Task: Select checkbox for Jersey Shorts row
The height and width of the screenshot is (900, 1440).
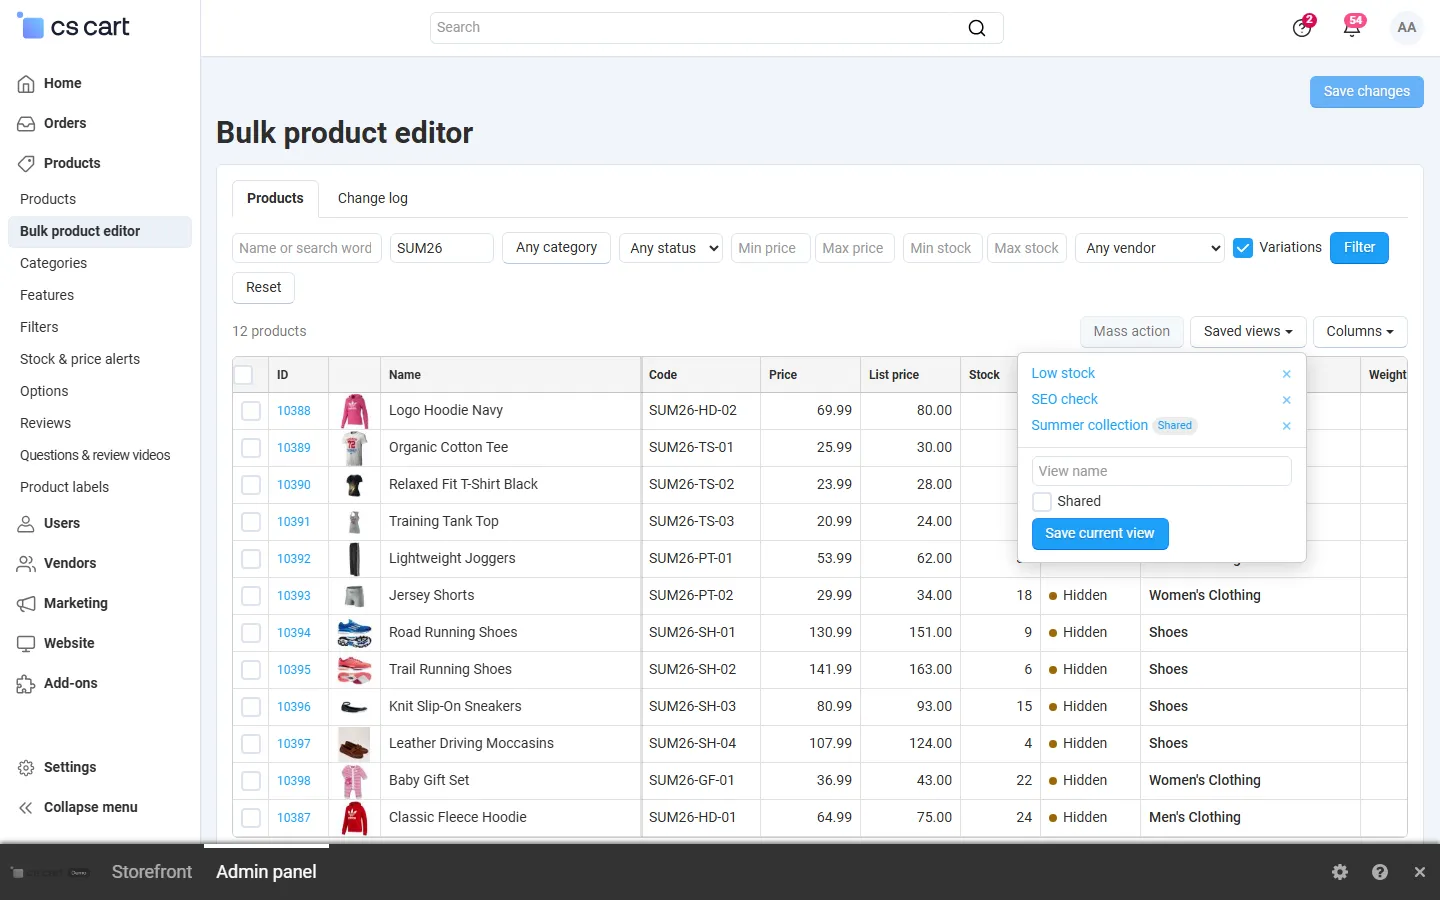Action: pos(251,596)
